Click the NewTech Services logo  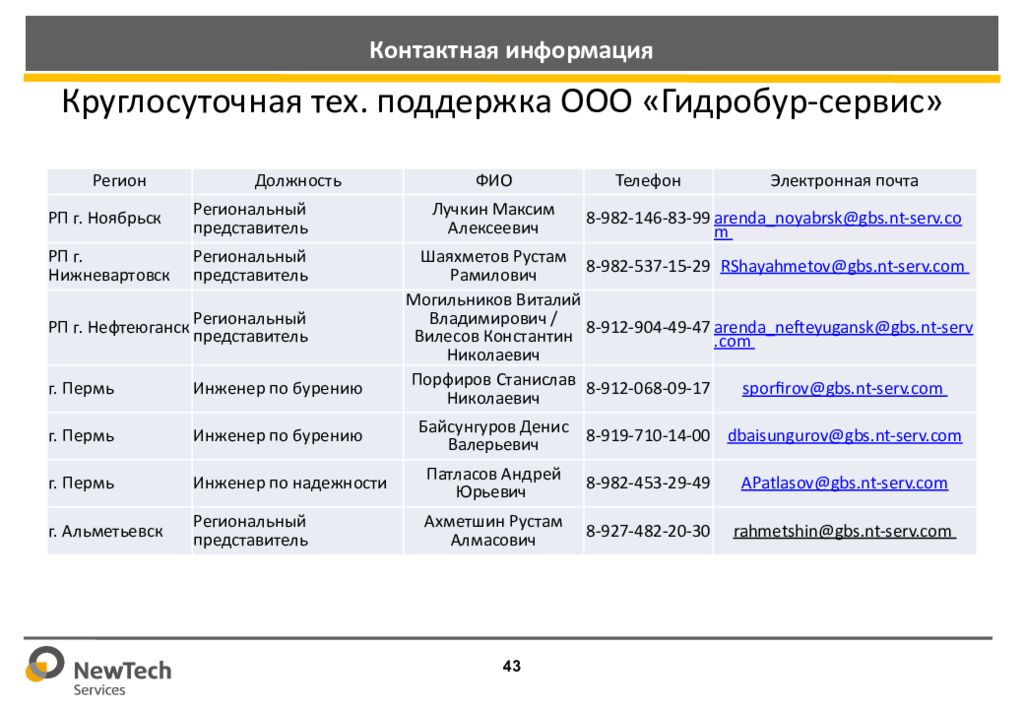tap(98, 671)
